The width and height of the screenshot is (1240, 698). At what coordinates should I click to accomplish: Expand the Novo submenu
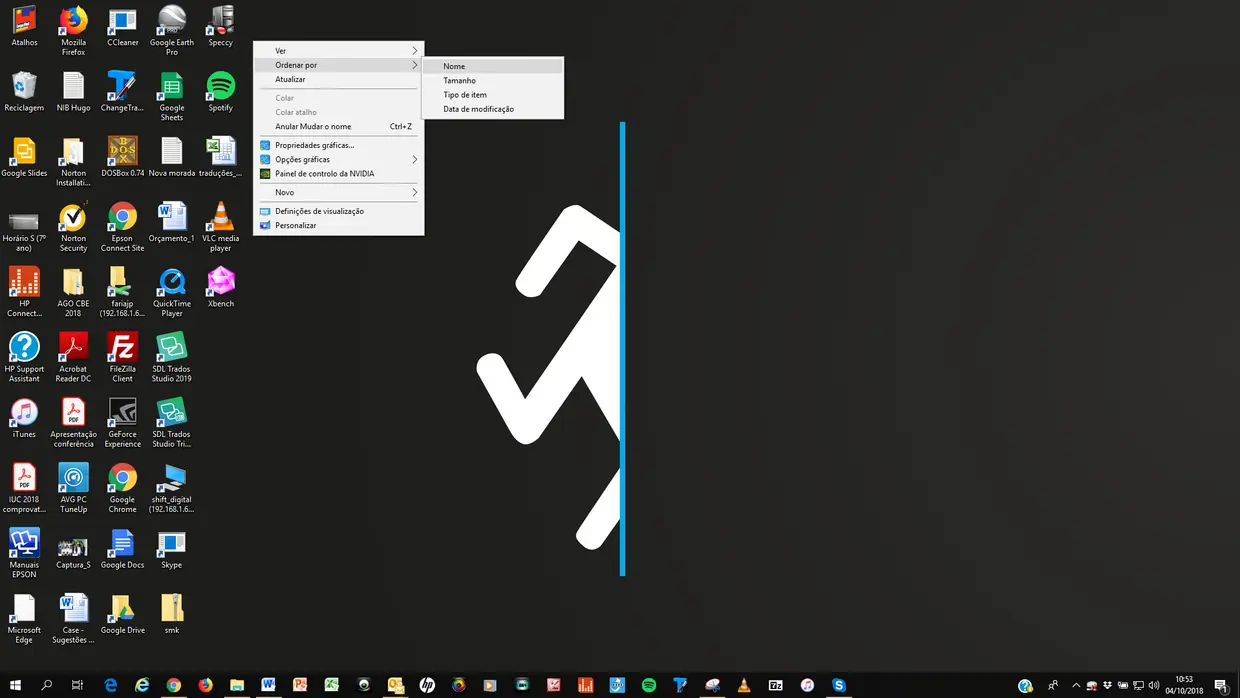[338, 192]
